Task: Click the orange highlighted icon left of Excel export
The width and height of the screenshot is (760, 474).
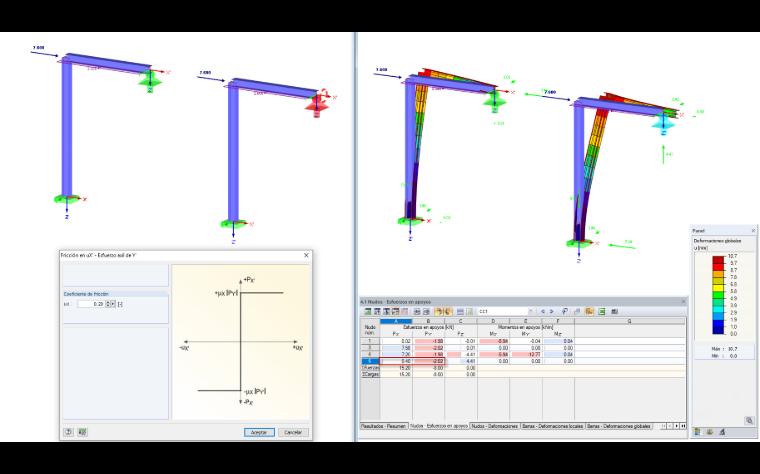Action: pos(589,312)
